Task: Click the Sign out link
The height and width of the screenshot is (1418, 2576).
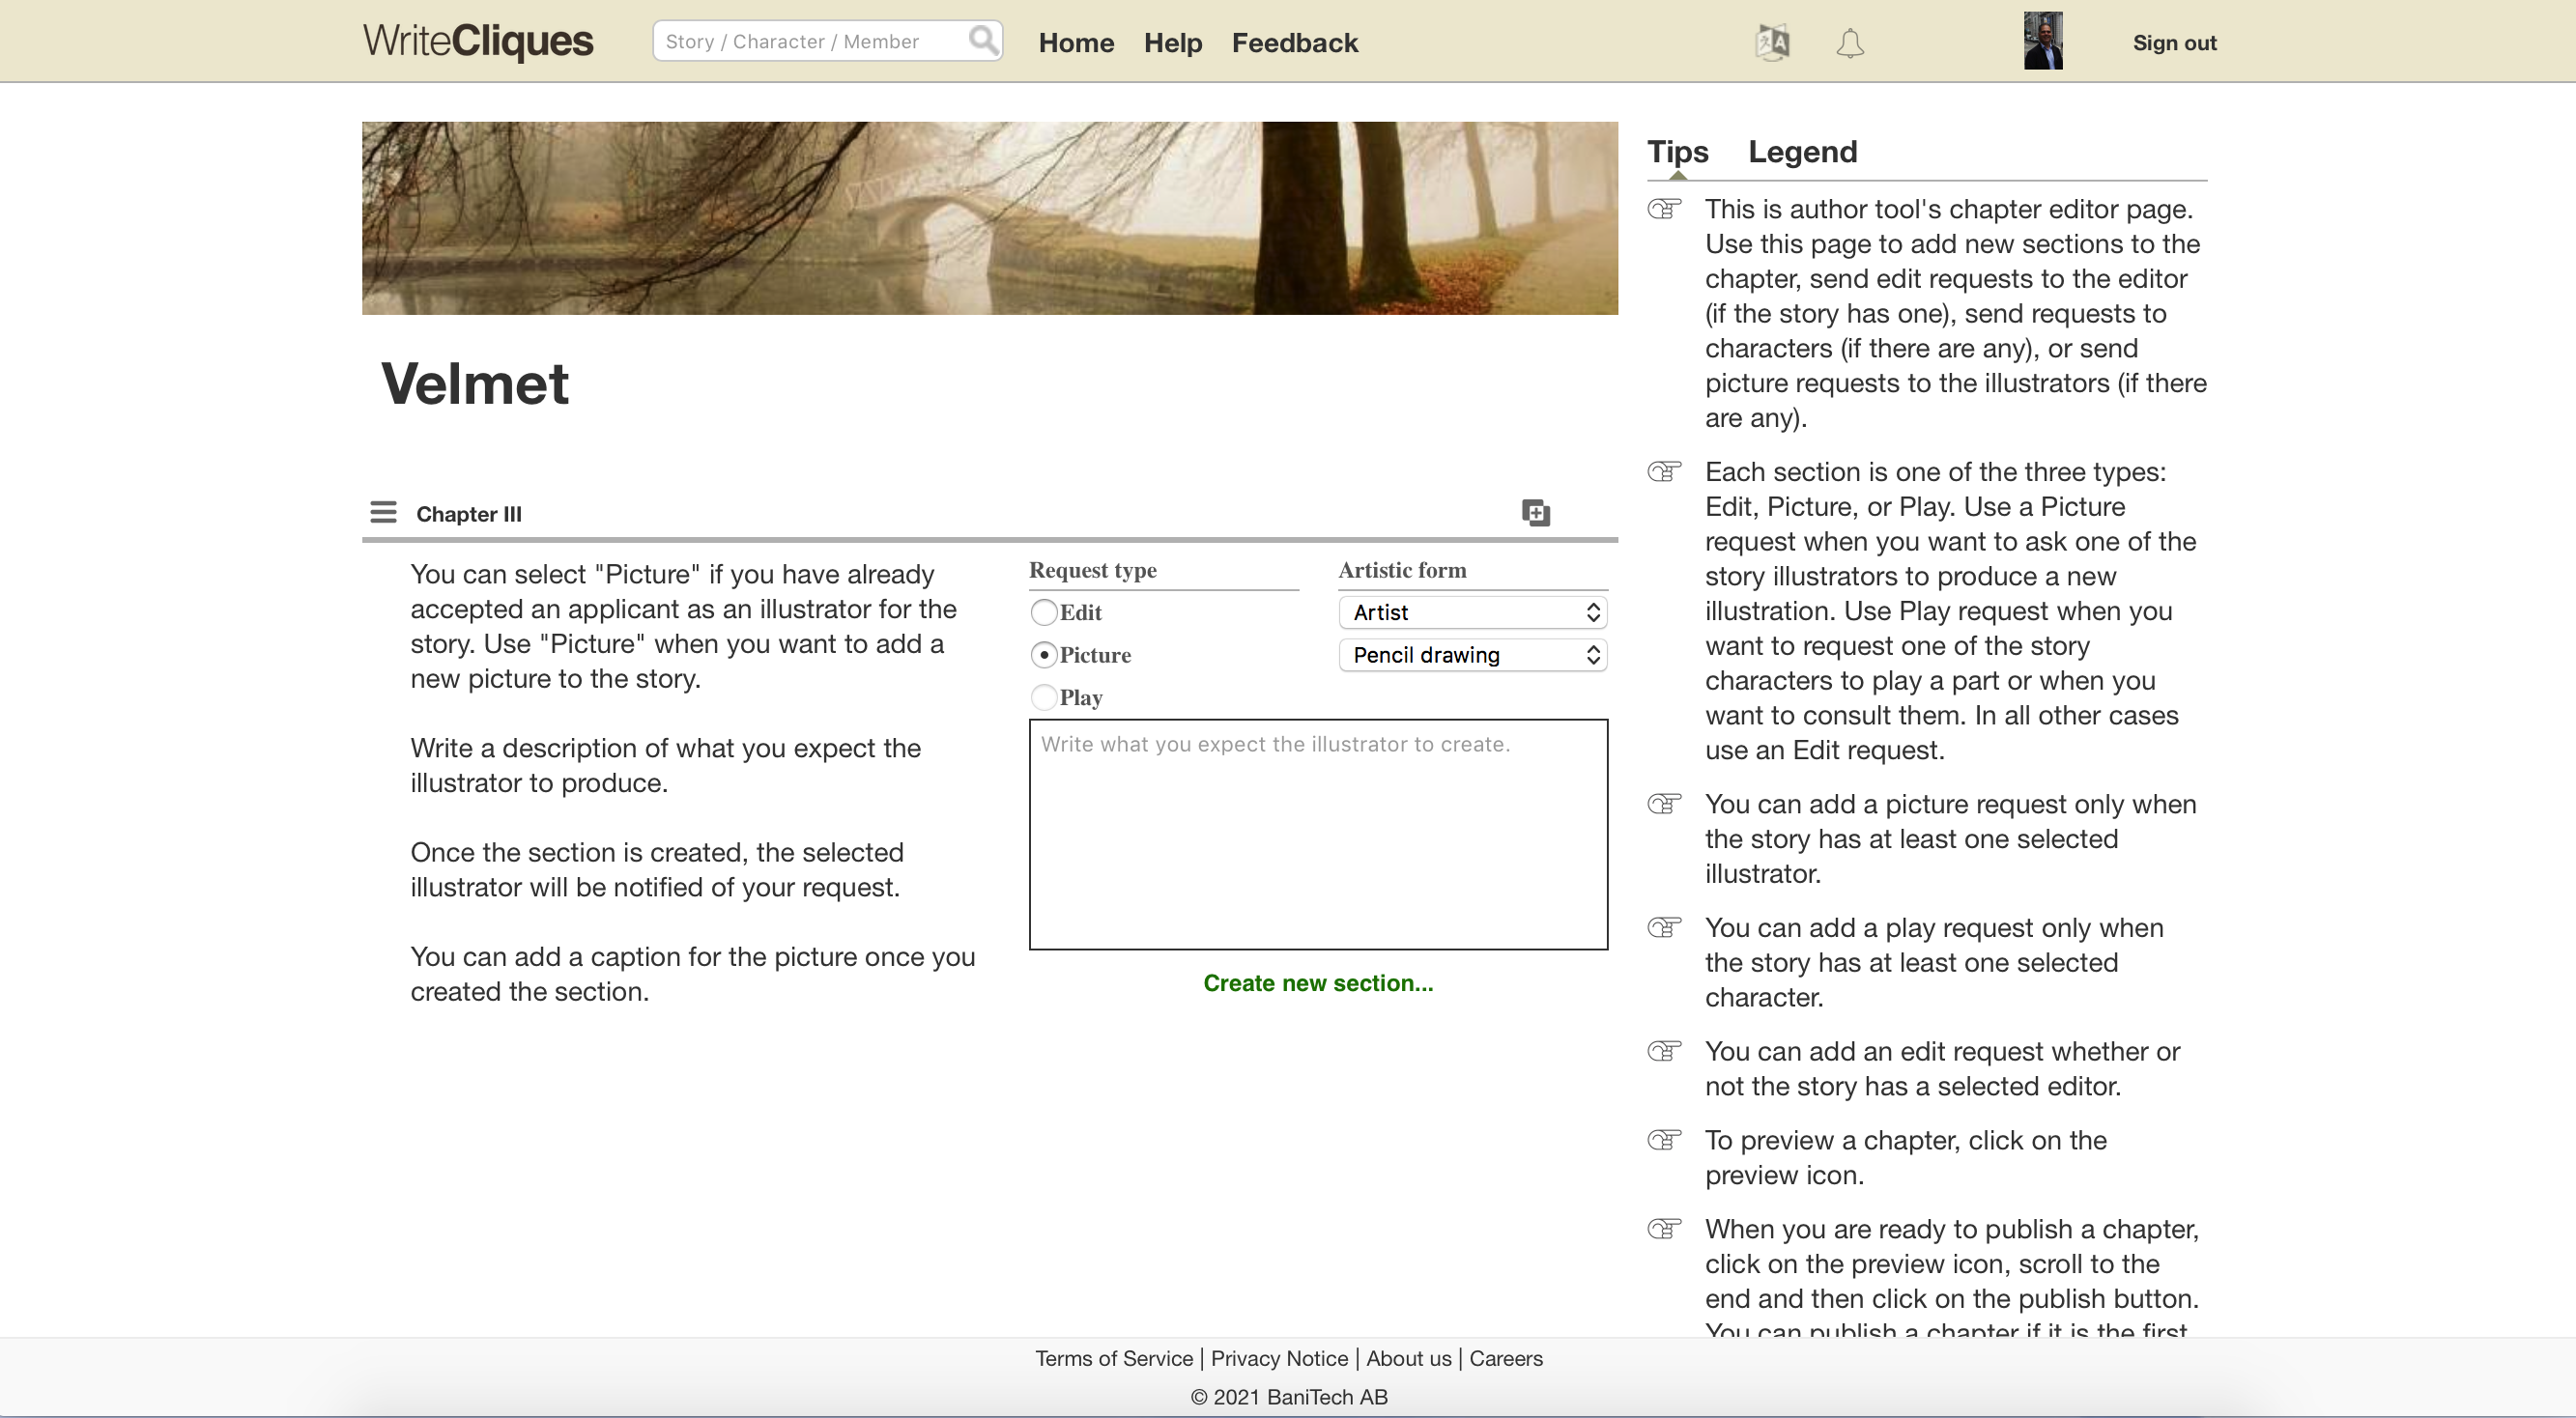Action: point(2174,43)
